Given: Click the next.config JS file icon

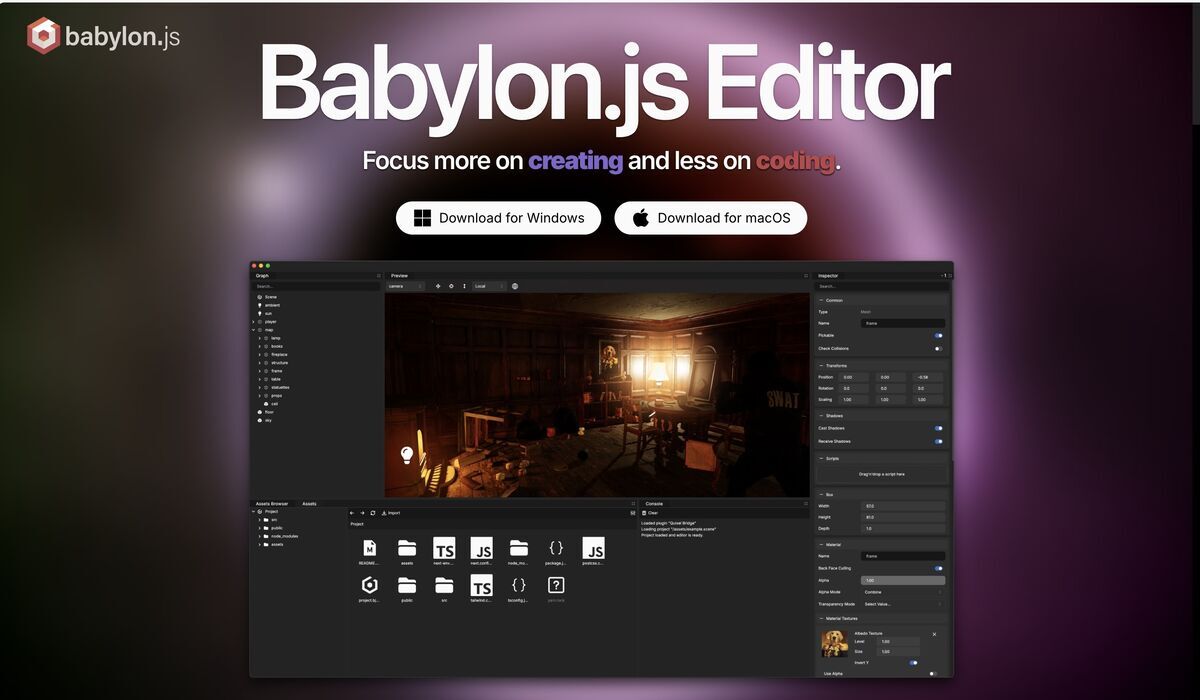Looking at the screenshot, I should pyautogui.click(x=481, y=548).
